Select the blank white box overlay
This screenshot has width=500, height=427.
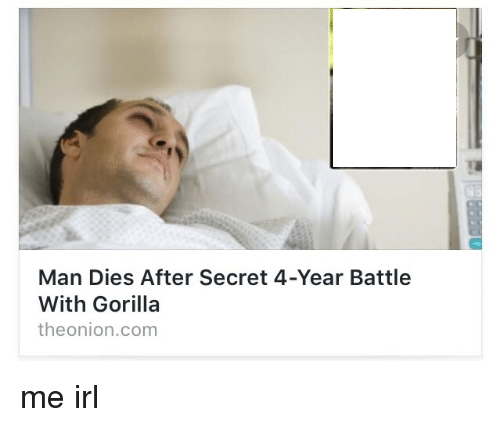(x=394, y=88)
